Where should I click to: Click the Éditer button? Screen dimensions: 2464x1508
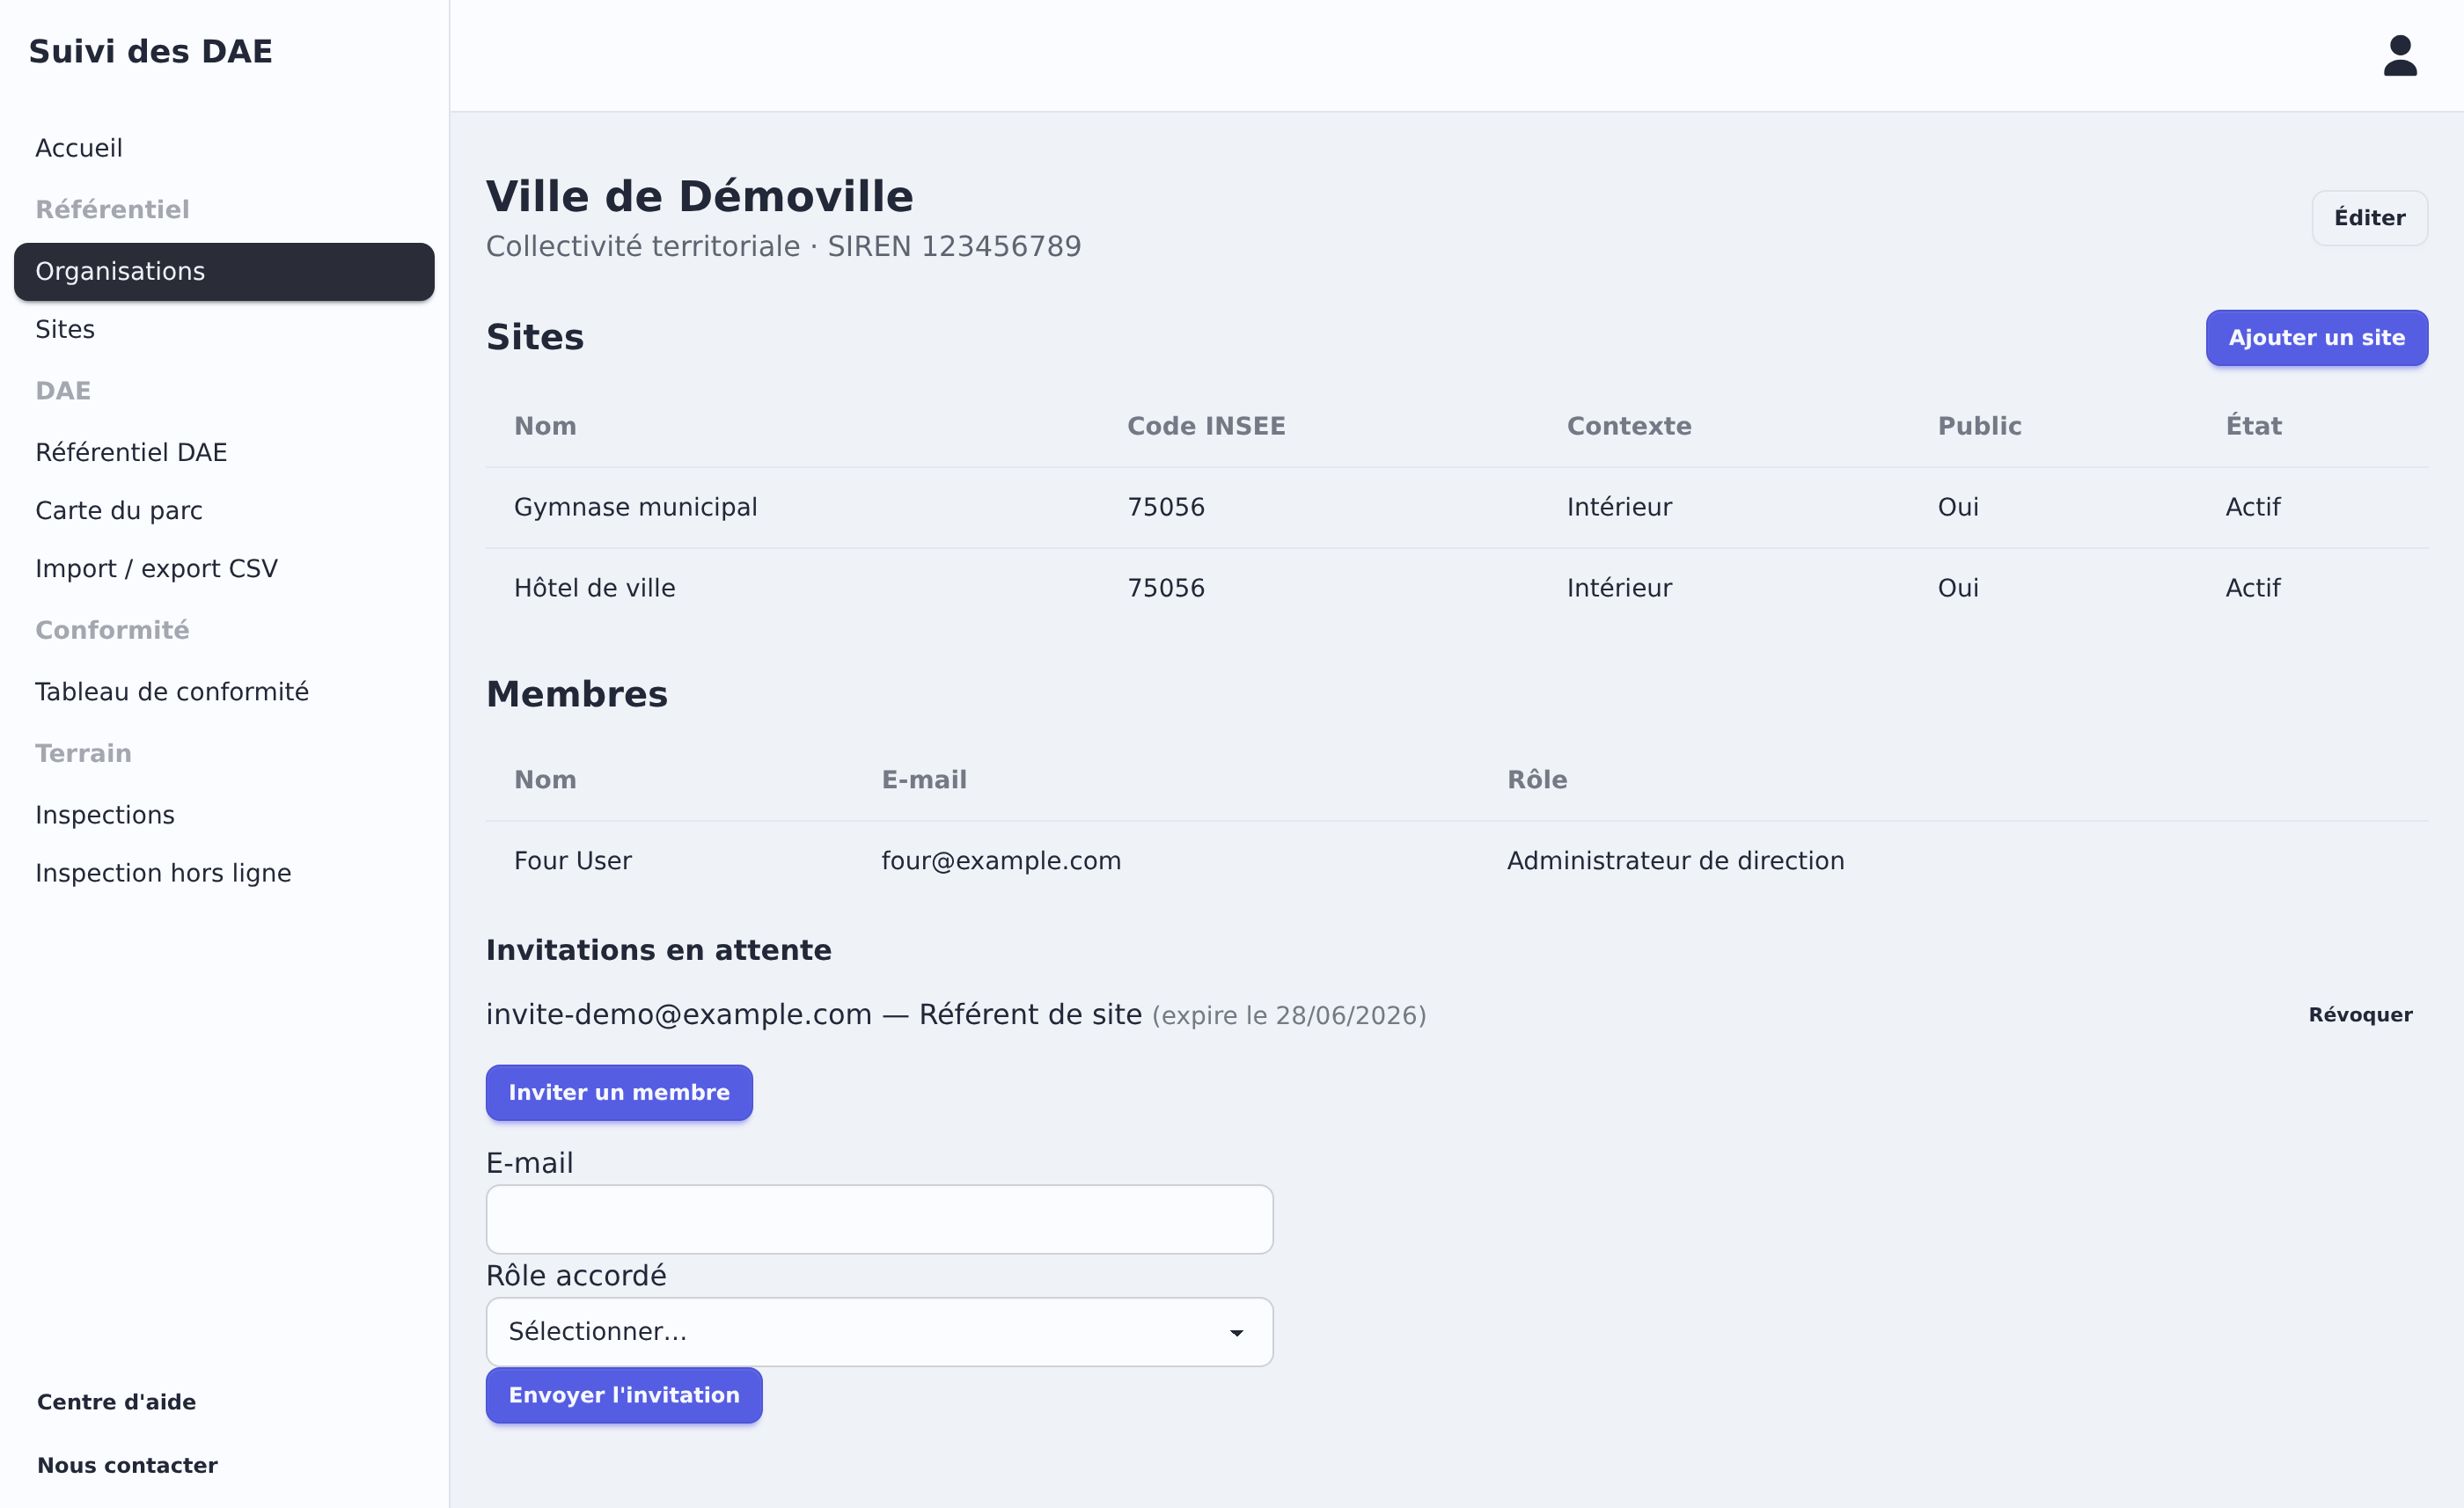[x=2369, y=217]
